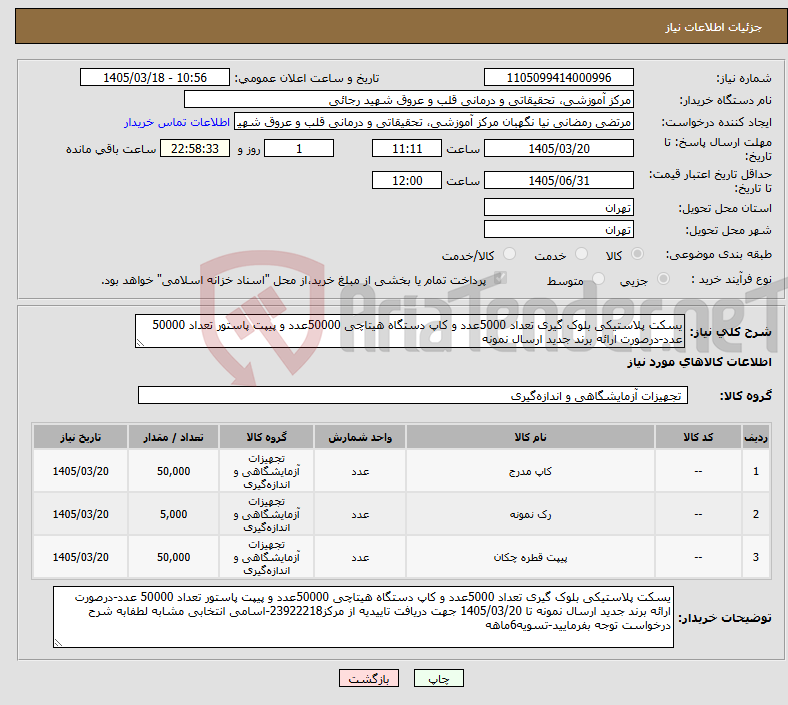Click the resize handle of the description box
Viewport: 788px width, 705px height.
140,343
